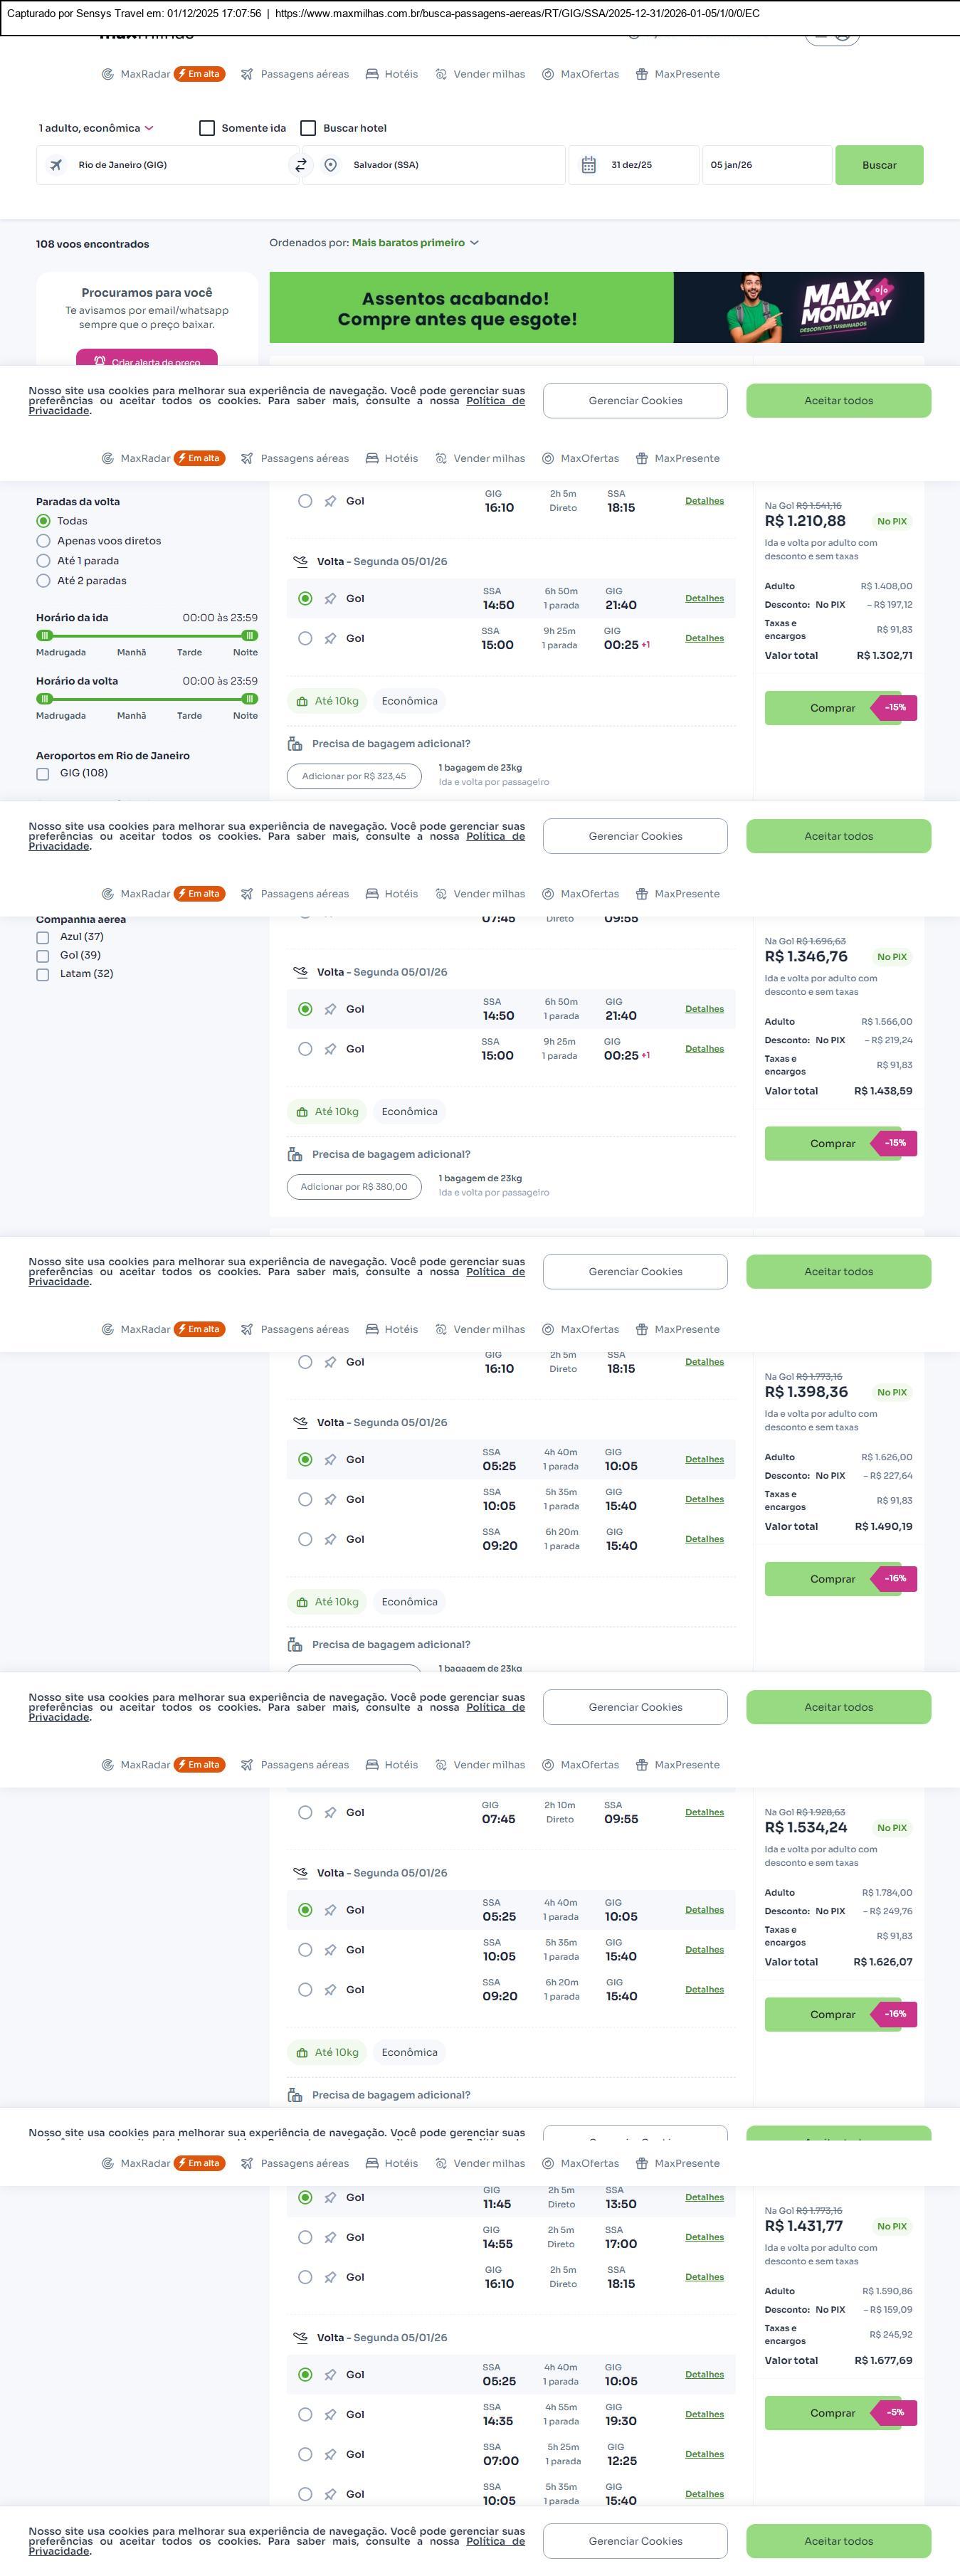Click the Hotéis bed icon in top navigation
Image resolution: width=960 pixels, height=2576 pixels.
click(372, 74)
